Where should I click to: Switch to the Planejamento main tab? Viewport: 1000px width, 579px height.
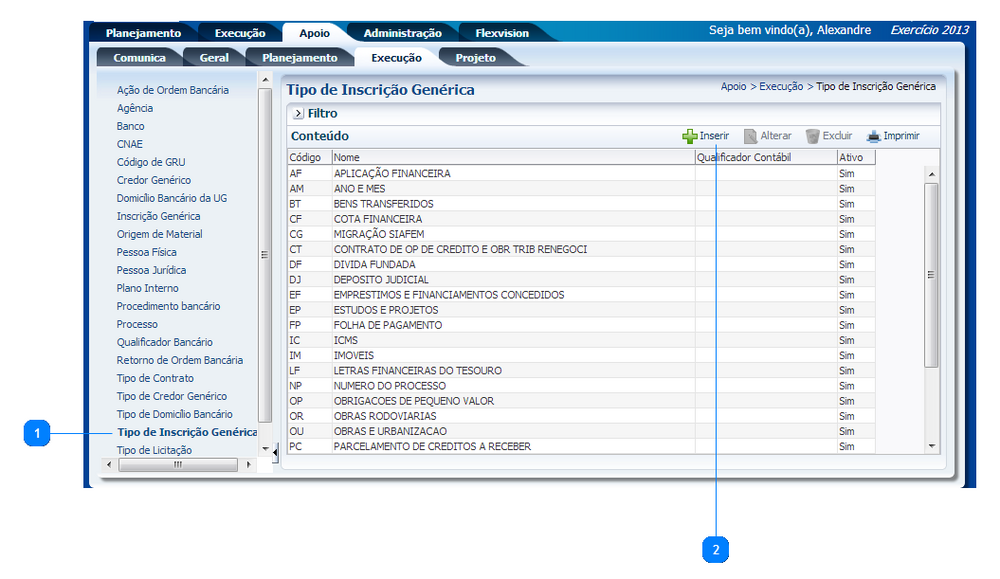click(x=143, y=33)
